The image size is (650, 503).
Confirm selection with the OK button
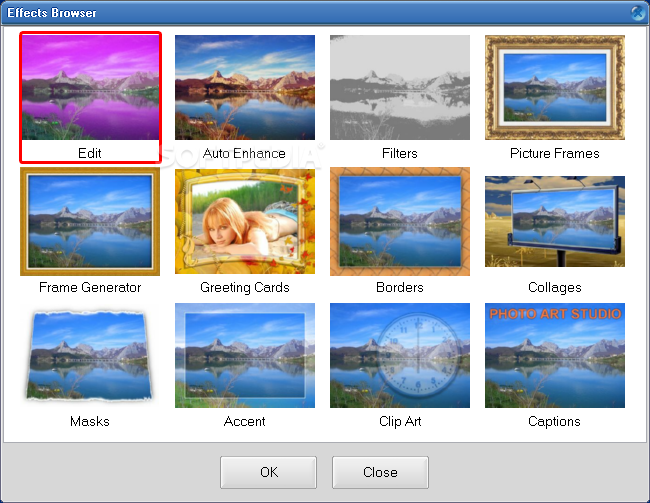(x=269, y=472)
